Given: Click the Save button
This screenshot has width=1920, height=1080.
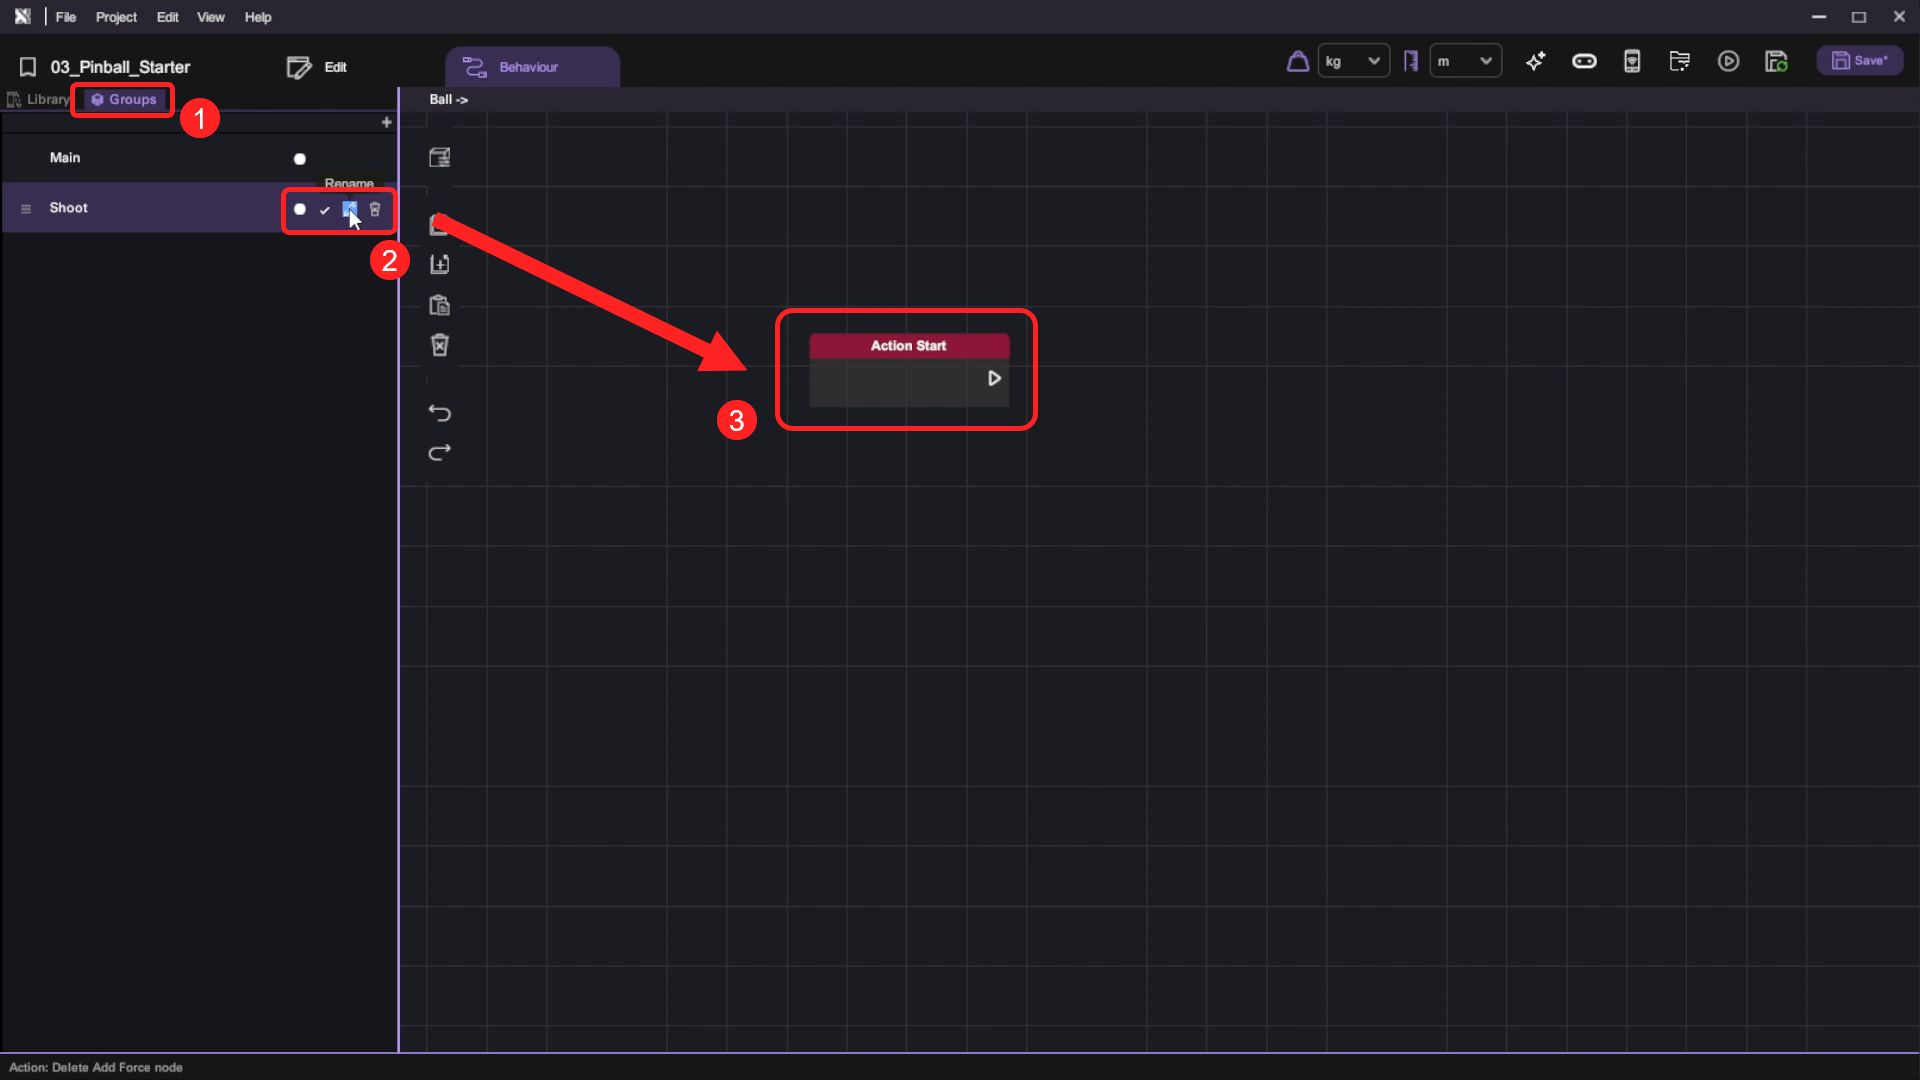Looking at the screenshot, I should click(x=1859, y=61).
